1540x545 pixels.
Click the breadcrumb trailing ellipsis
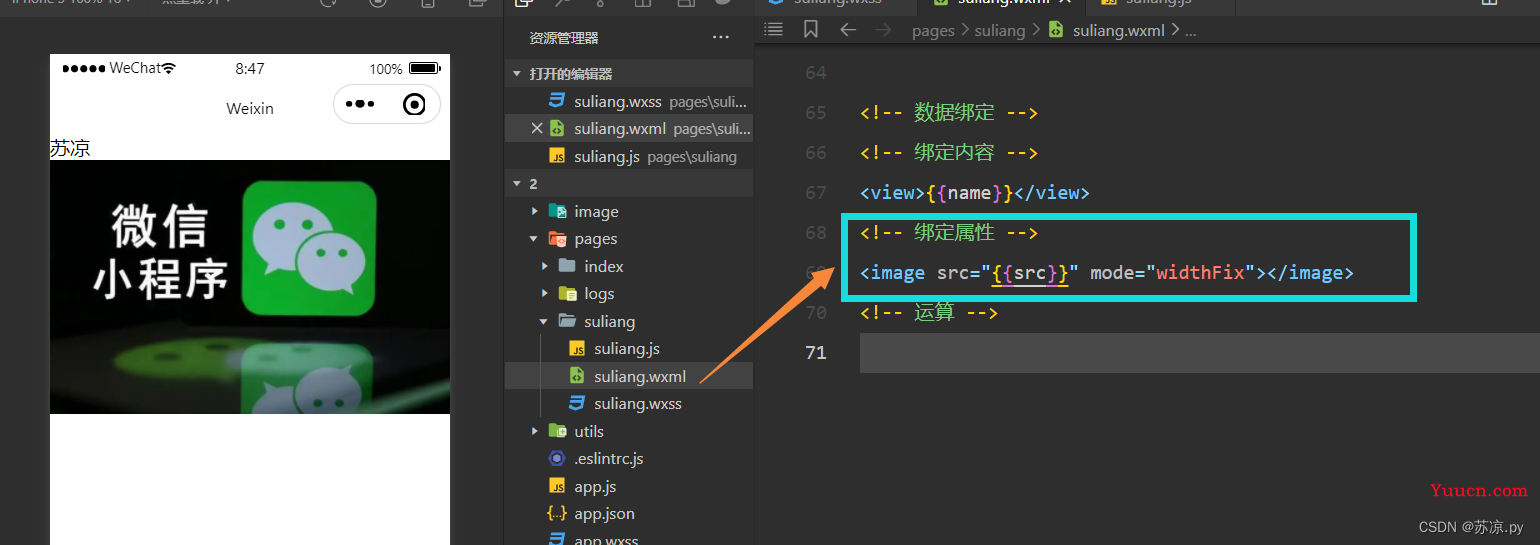pyautogui.click(x=1190, y=32)
